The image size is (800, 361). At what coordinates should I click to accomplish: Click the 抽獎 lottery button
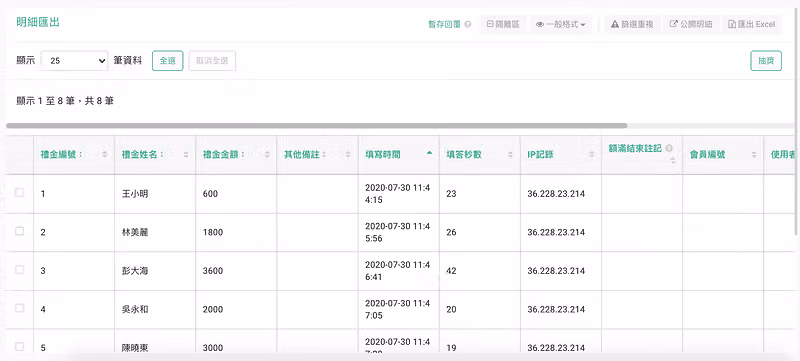point(766,61)
